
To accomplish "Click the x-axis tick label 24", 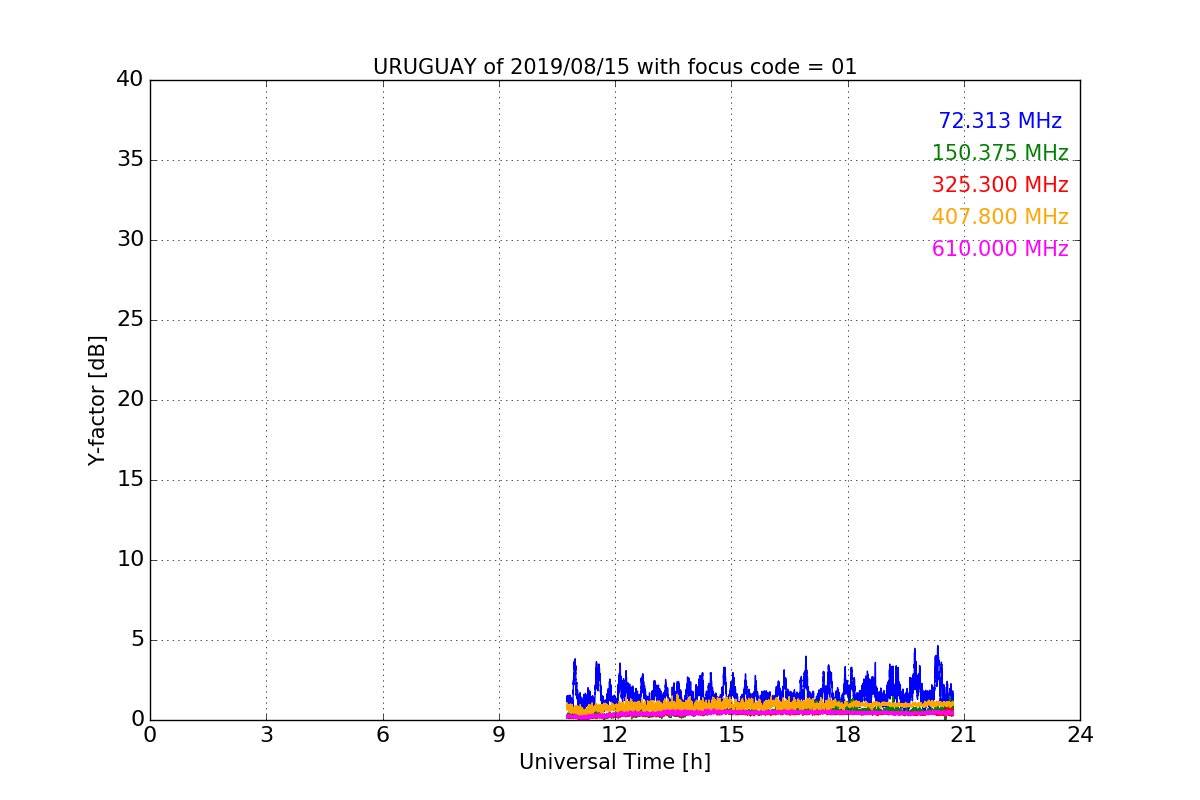I will click(x=1080, y=735).
